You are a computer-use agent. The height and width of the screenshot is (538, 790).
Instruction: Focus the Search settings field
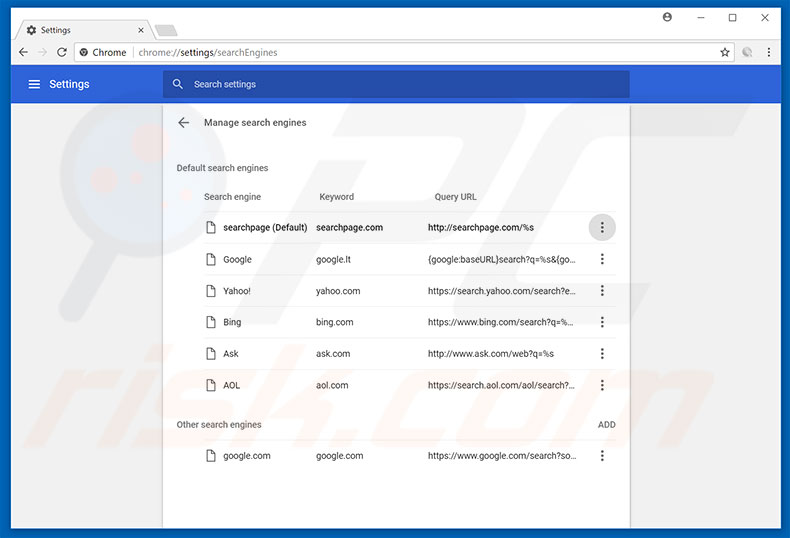[396, 84]
